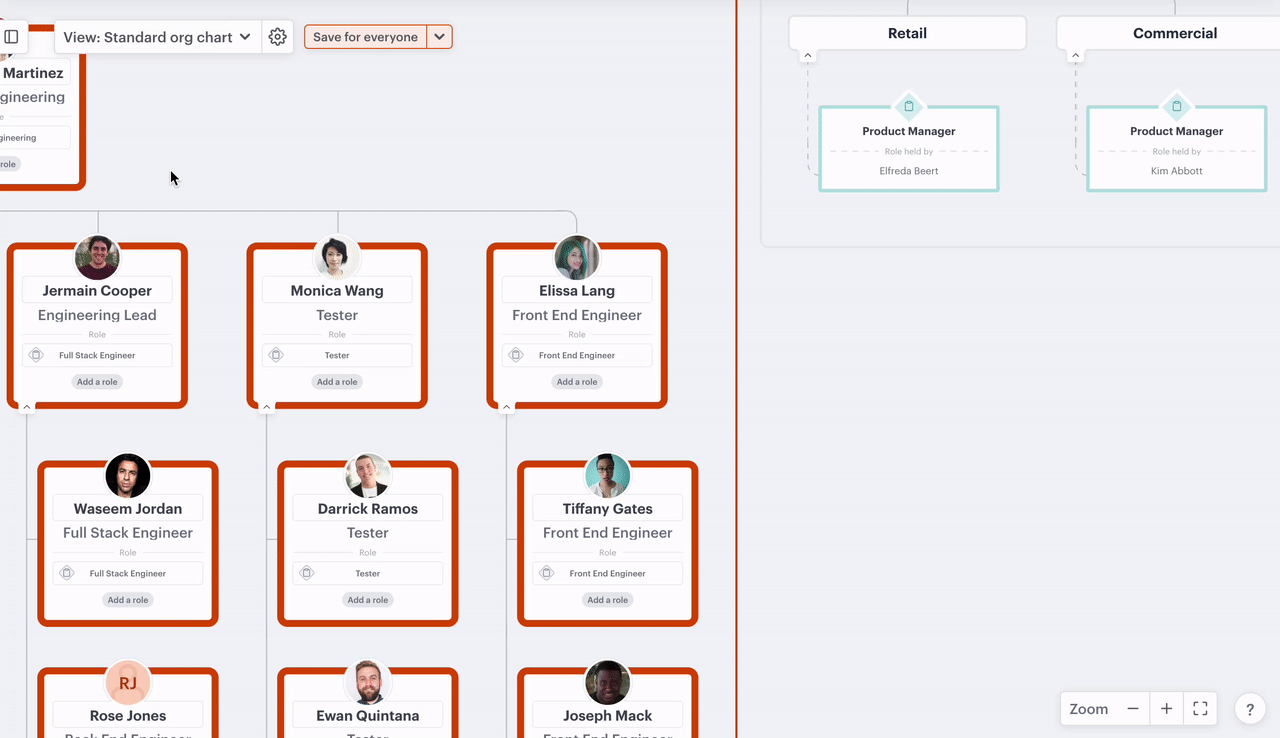The height and width of the screenshot is (738, 1280).
Task: Click Add a role on Tiffany Gates's card
Action: (607, 599)
